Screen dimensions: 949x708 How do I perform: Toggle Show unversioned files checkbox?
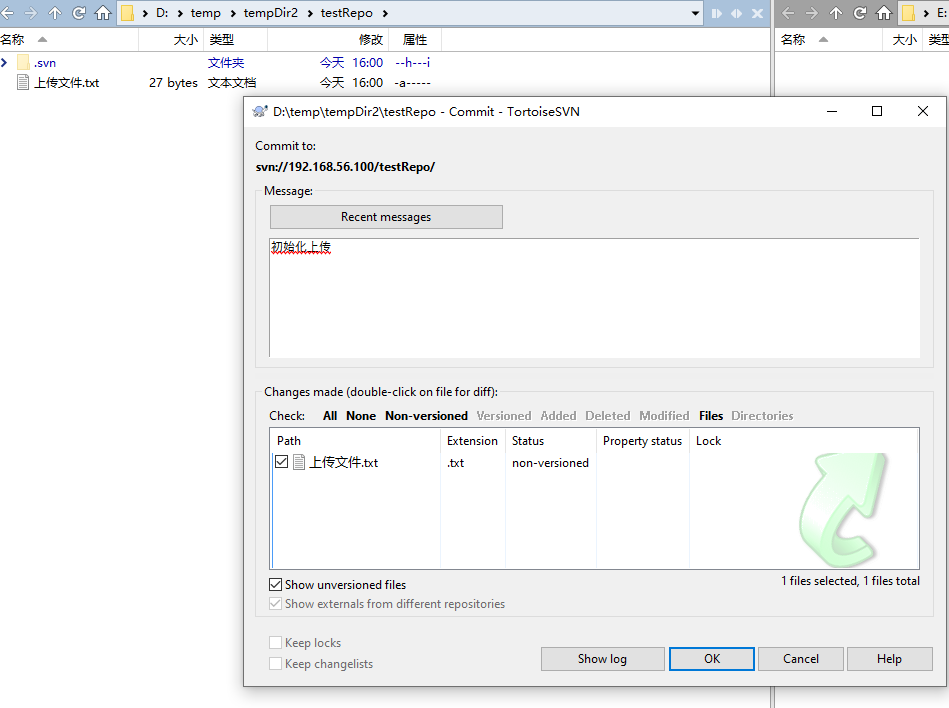tap(275, 585)
